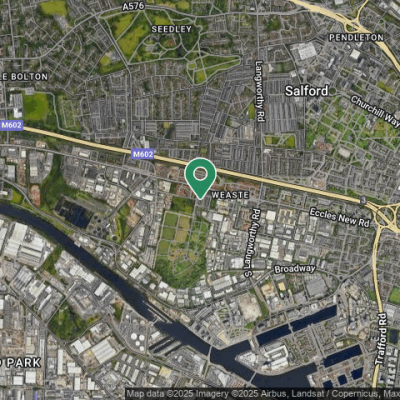Click the Broadway road label
The height and width of the screenshot is (400, 400).
coord(295,269)
